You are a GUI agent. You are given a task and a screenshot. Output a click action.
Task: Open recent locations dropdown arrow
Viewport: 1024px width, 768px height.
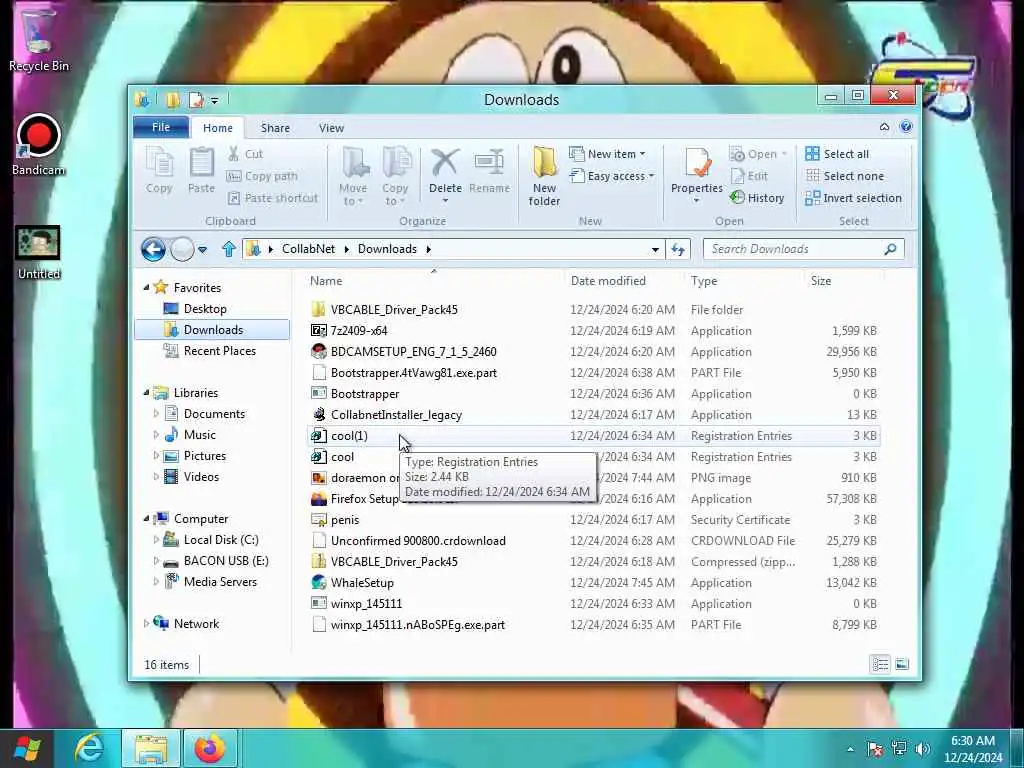point(202,249)
